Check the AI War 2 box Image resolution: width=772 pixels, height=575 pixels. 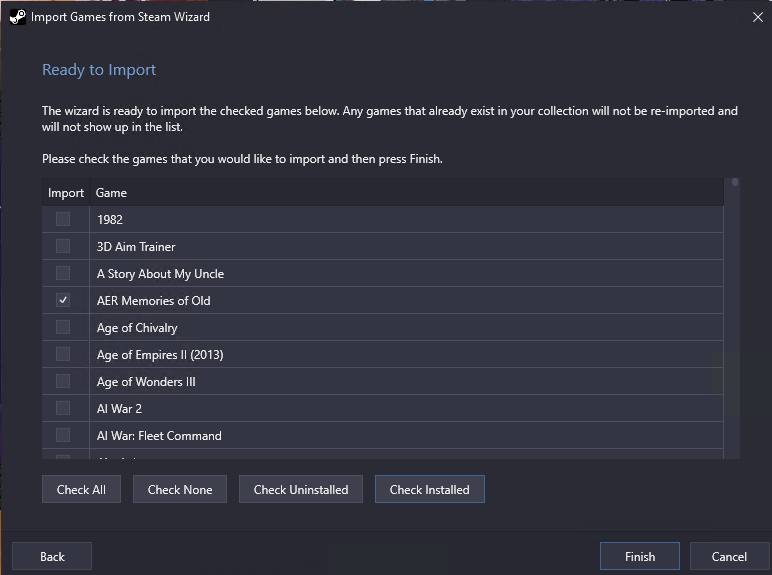pyautogui.click(x=63, y=408)
